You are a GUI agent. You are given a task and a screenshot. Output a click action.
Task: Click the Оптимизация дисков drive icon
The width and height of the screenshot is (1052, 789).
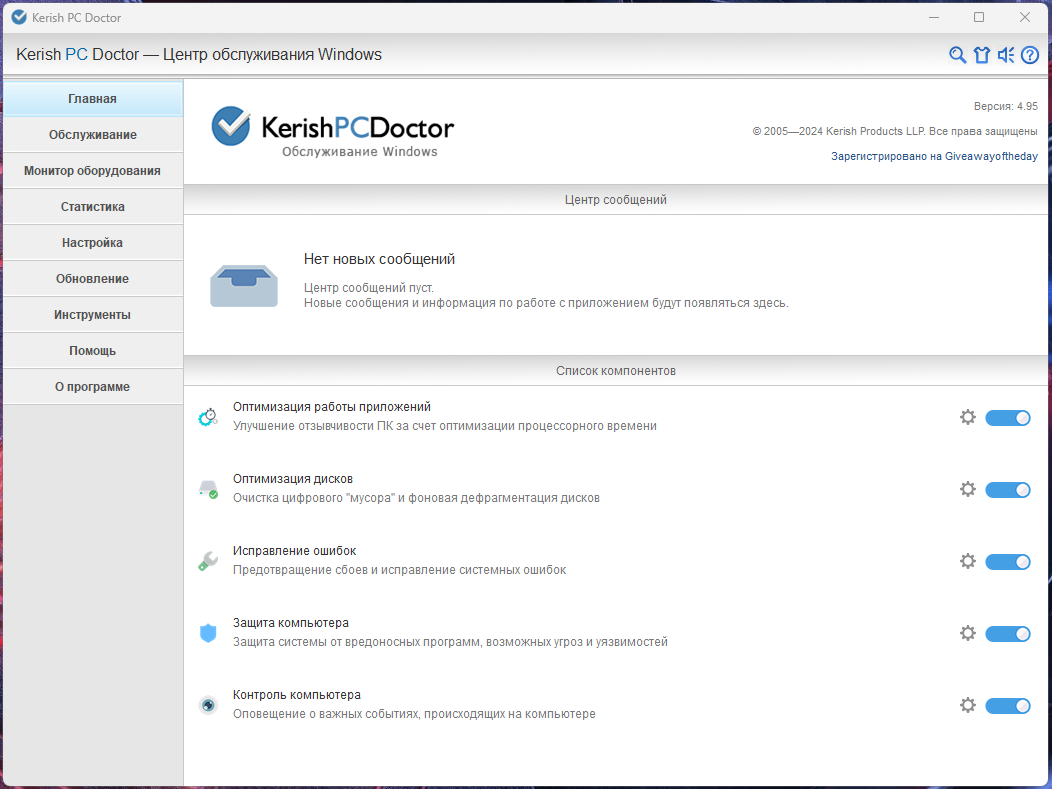click(x=208, y=489)
